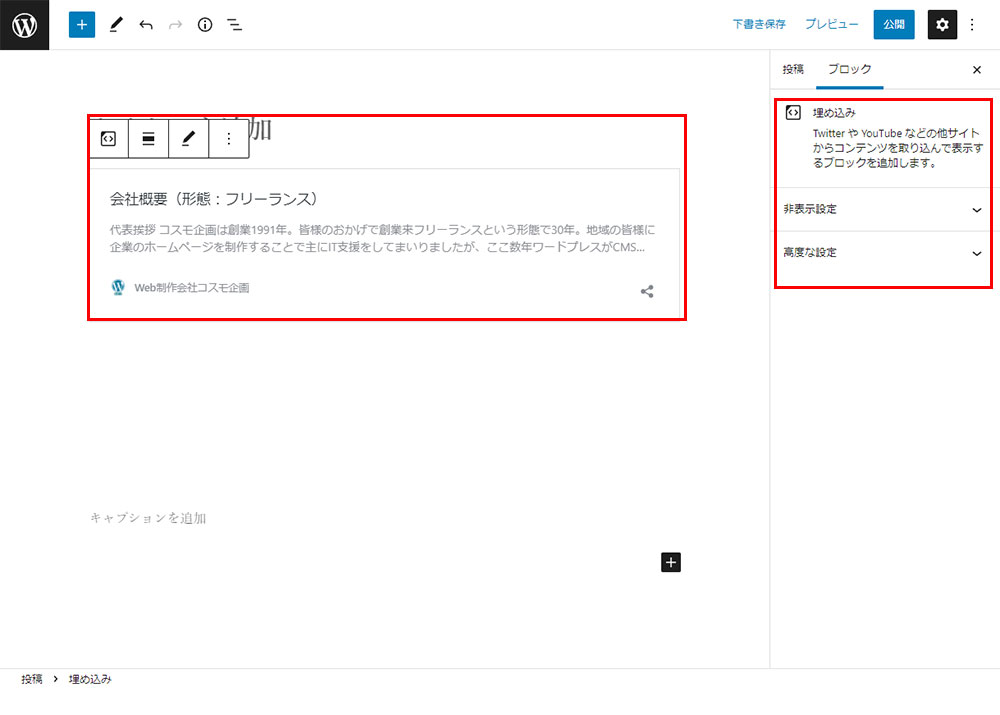Switch to the 投稿 tab in sidebar
The width and height of the screenshot is (1000, 715).
[x=793, y=70]
